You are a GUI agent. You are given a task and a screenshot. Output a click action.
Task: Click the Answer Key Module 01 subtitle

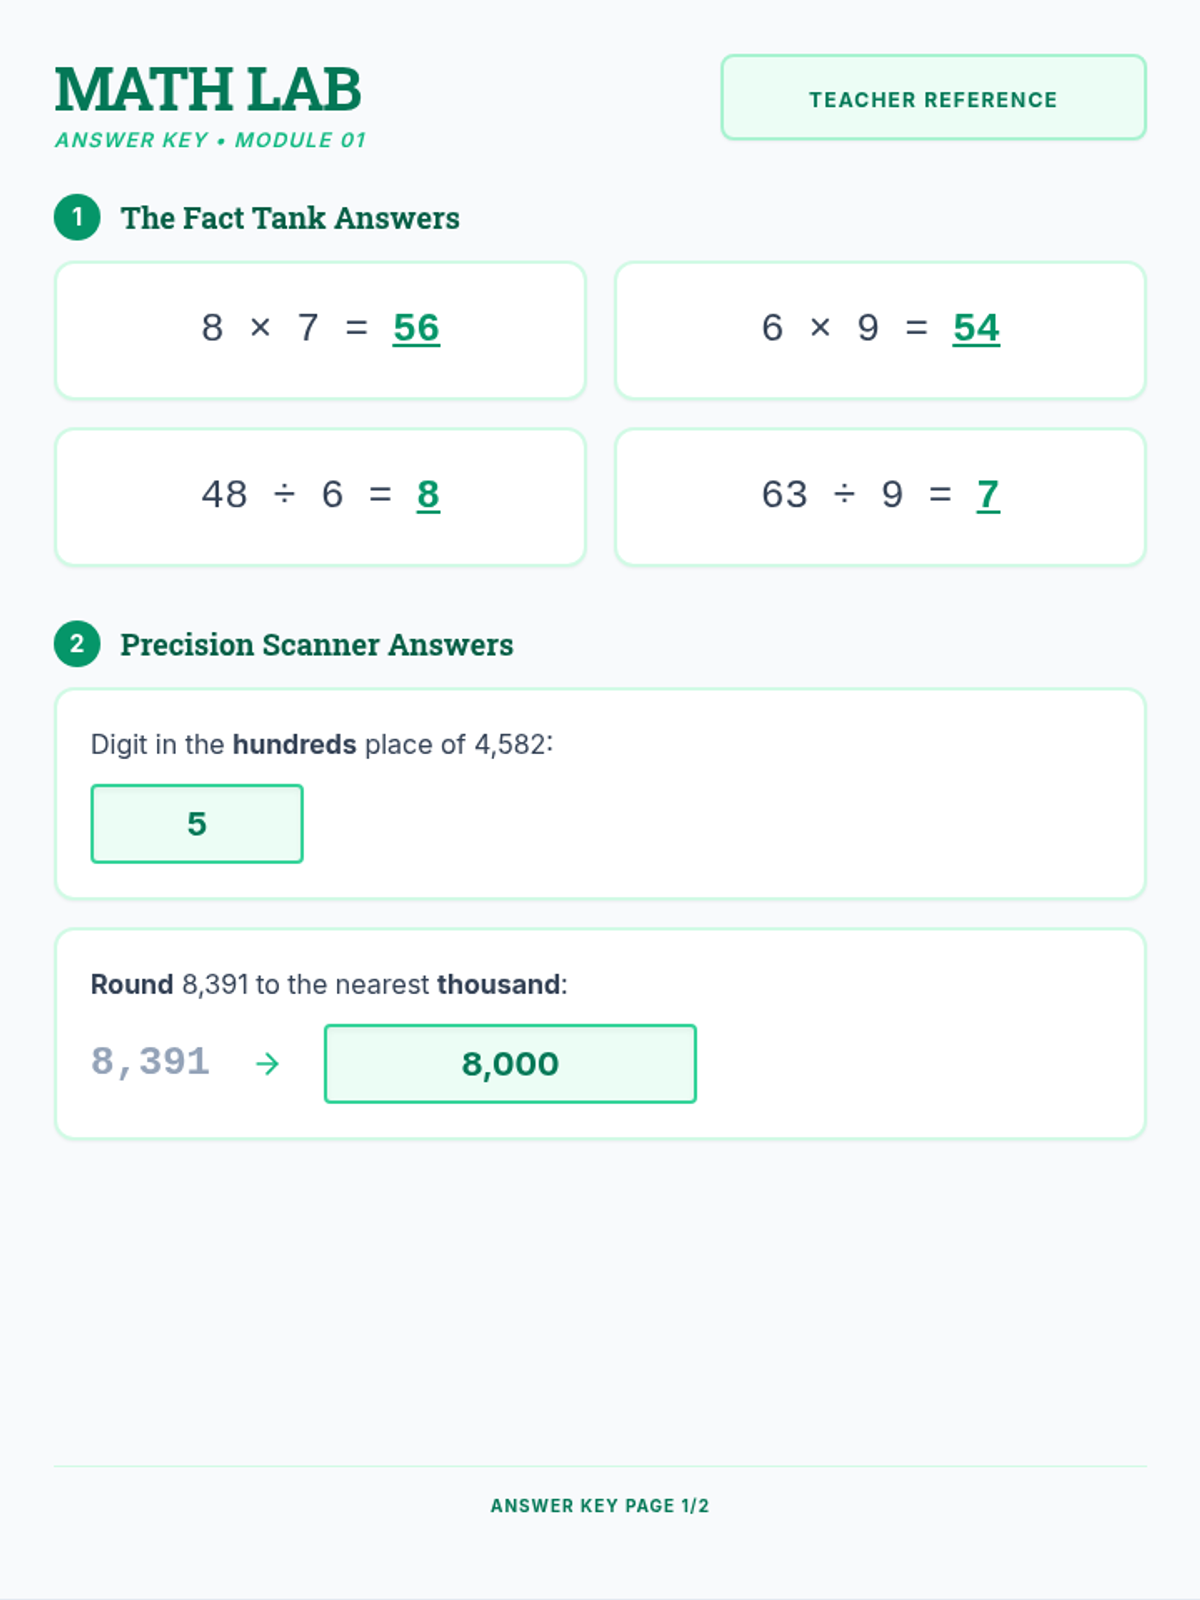tap(211, 140)
